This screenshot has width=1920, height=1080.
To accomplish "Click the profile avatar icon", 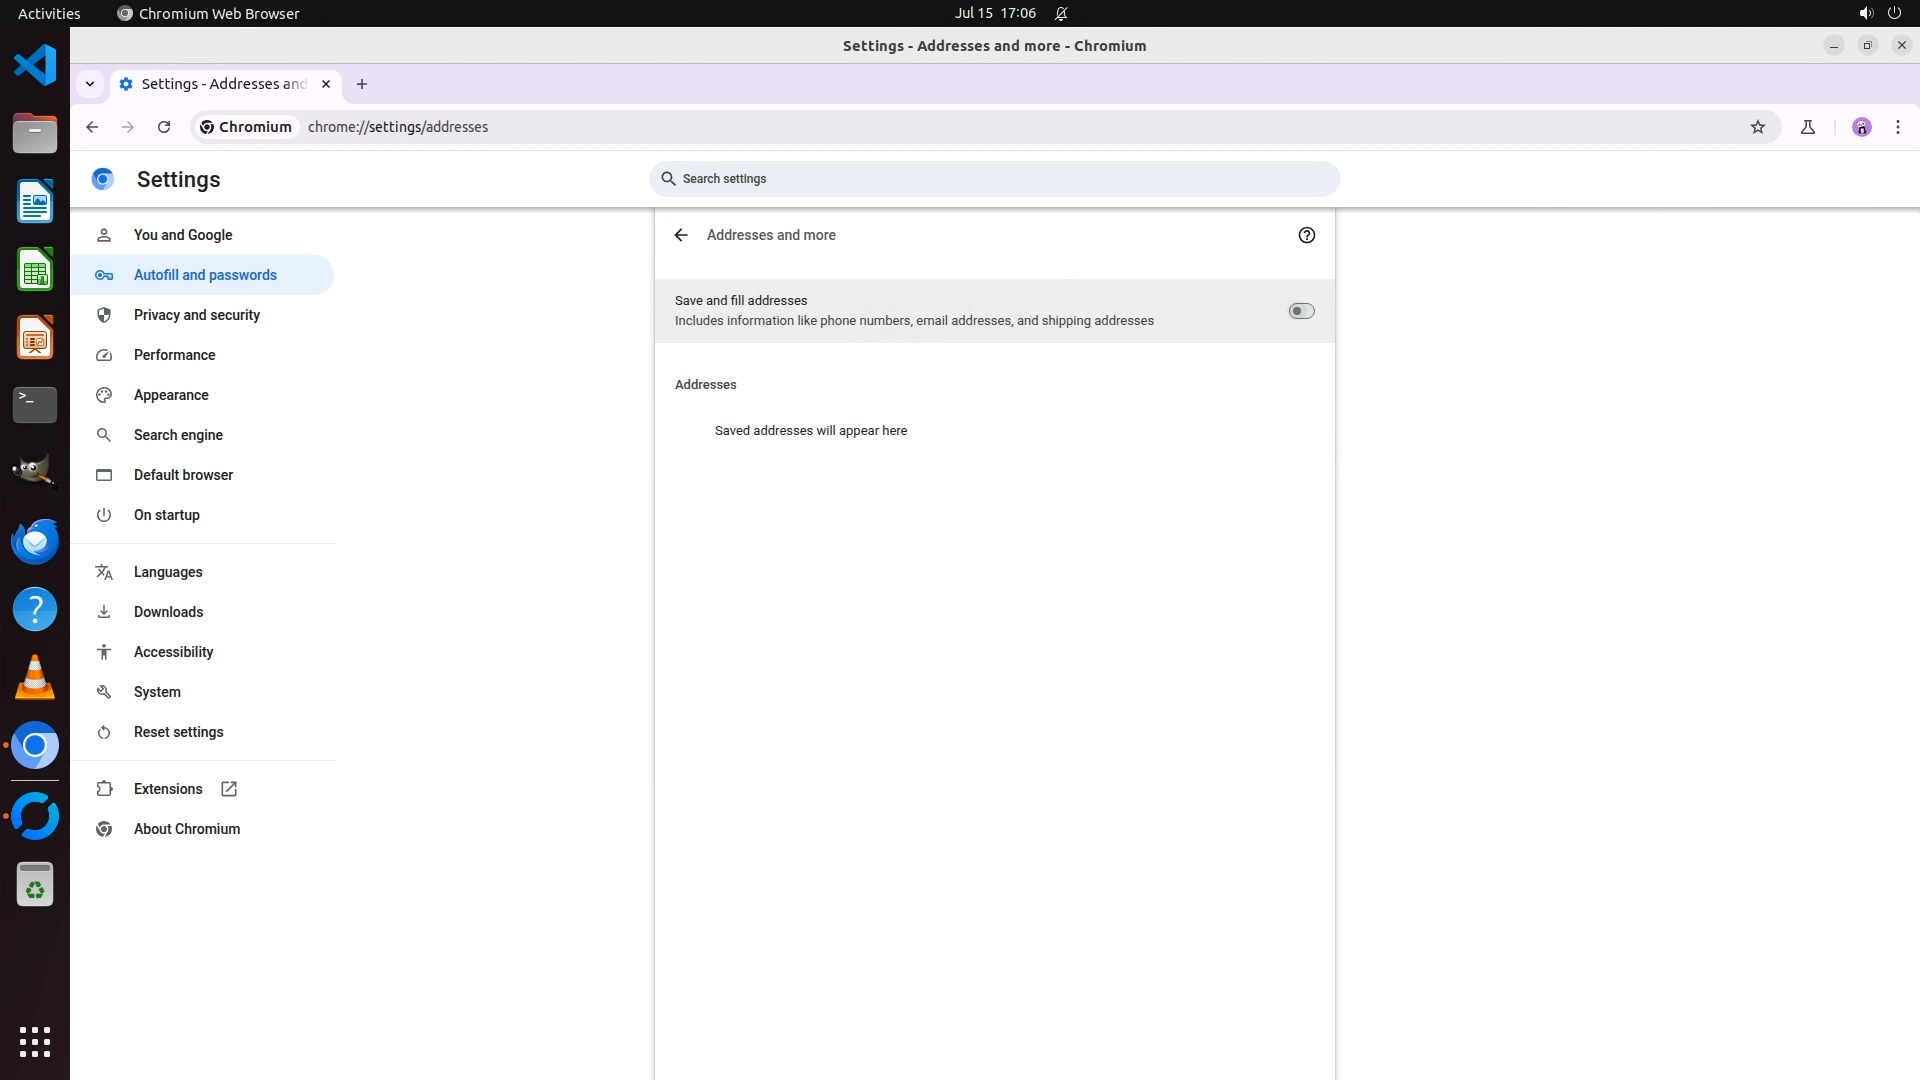I will (x=1862, y=127).
